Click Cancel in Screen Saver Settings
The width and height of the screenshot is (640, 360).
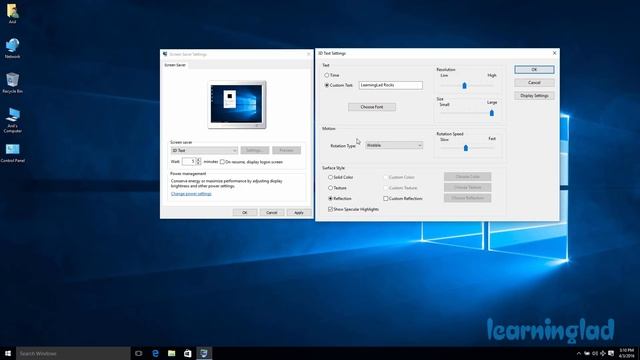click(x=271, y=213)
